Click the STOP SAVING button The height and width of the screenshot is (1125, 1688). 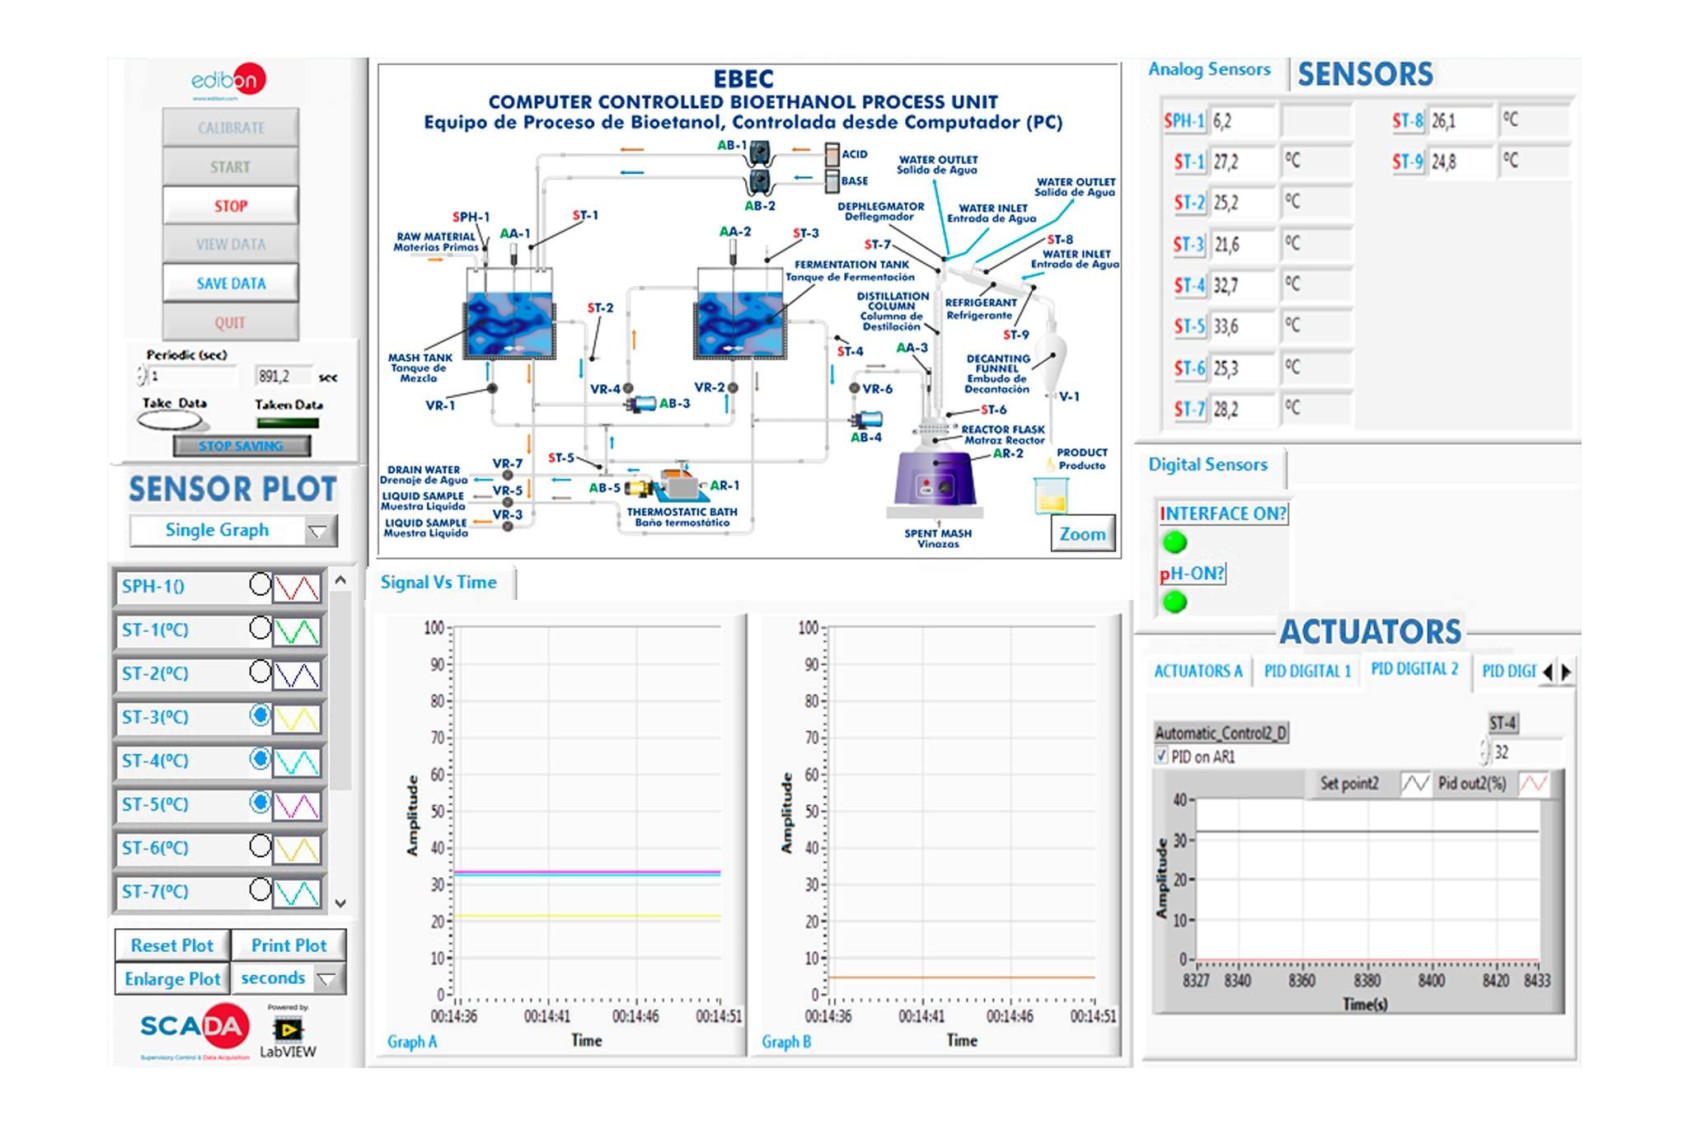240,446
